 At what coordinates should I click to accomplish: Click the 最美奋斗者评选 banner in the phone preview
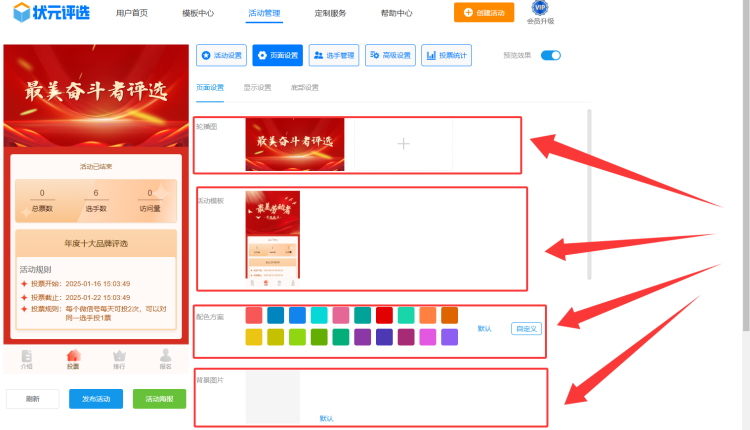tap(96, 96)
